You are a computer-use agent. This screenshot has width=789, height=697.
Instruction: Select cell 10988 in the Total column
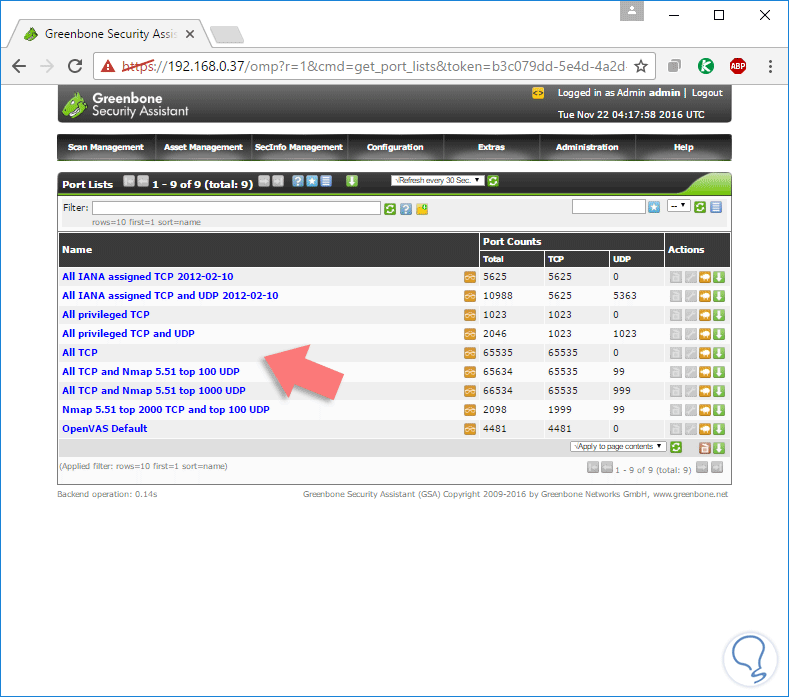click(x=498, y=295)
